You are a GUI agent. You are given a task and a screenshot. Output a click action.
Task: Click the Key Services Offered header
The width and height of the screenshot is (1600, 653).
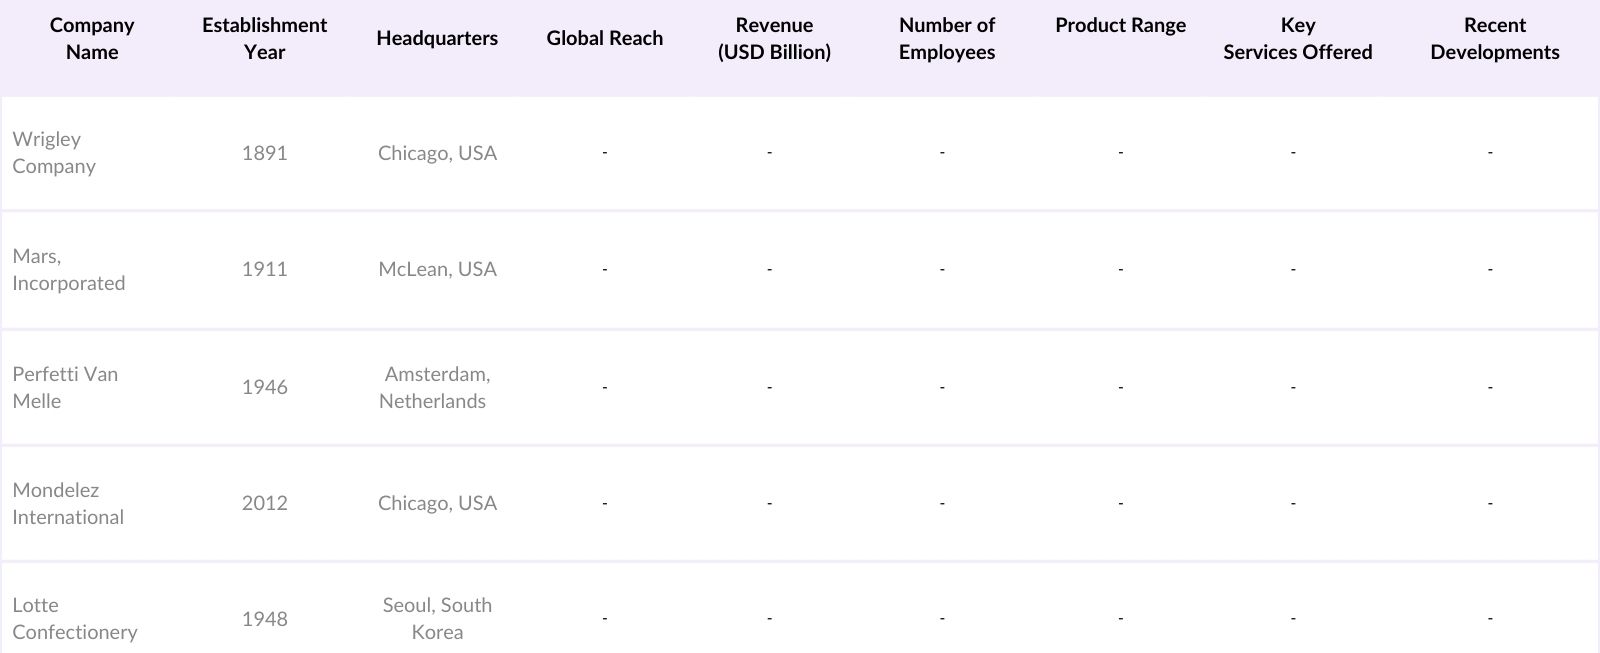click(x=1297, y=39)
